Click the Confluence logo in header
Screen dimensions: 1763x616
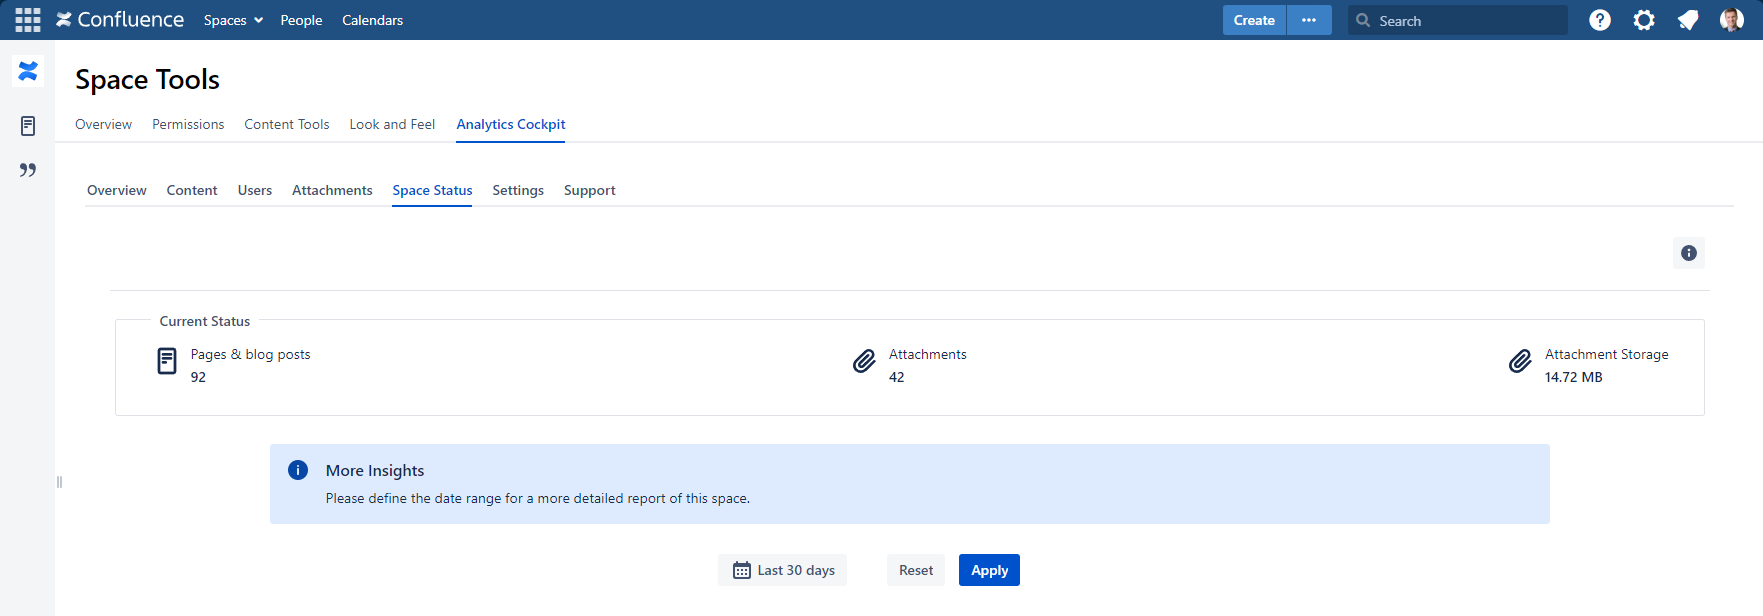coord(120,20)
